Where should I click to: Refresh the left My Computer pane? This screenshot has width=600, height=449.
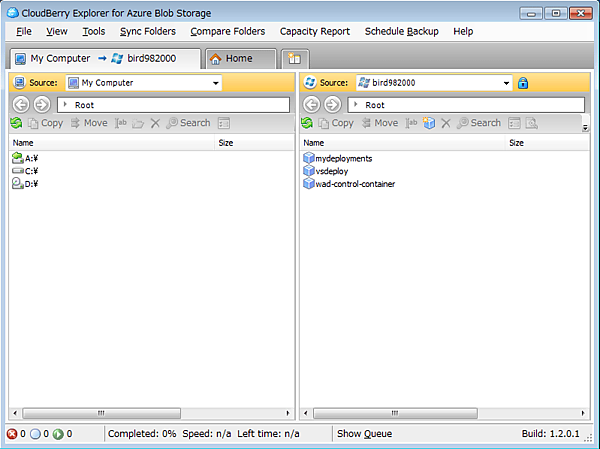[x=16, y=123]
